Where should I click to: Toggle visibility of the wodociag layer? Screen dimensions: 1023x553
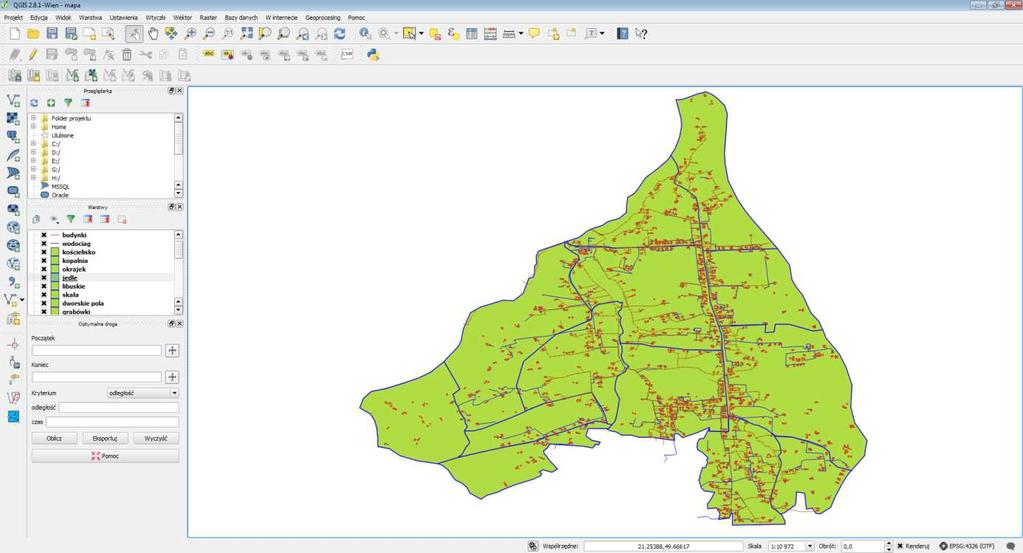pos(44,243)
